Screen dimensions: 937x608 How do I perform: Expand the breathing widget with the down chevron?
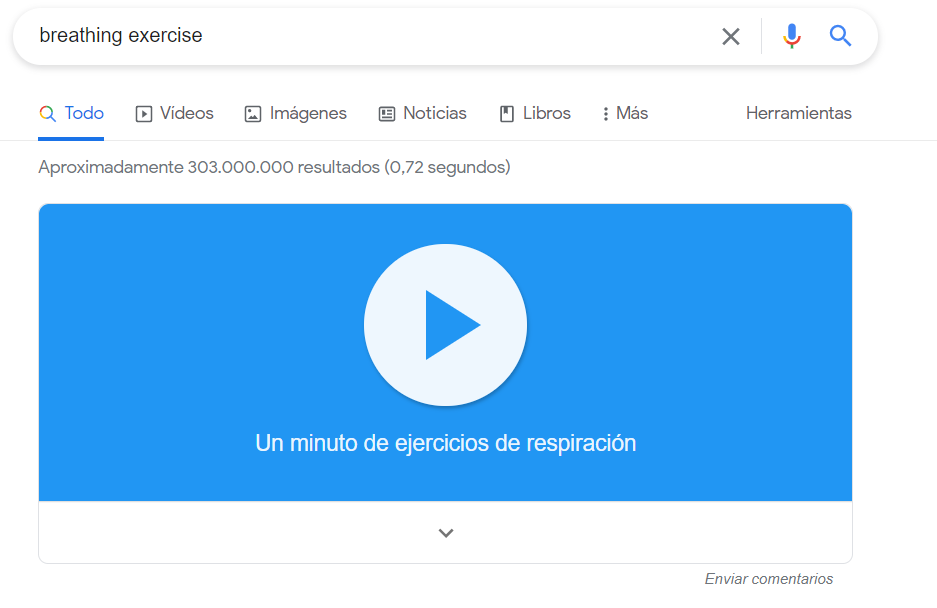tap(446, 533)
